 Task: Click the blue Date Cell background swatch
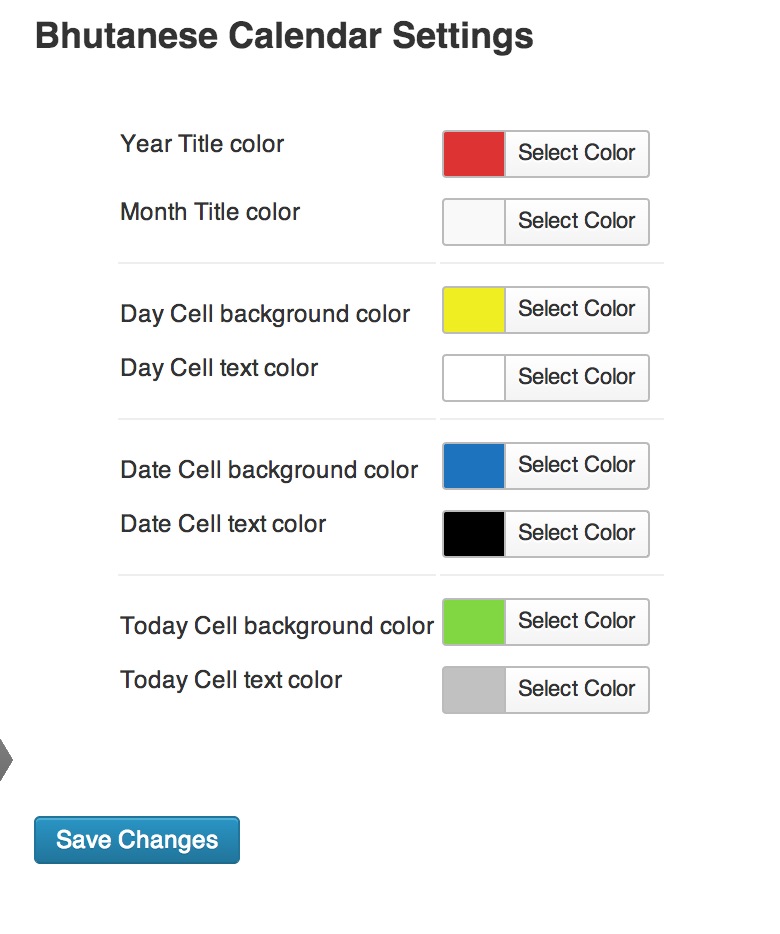474,466
